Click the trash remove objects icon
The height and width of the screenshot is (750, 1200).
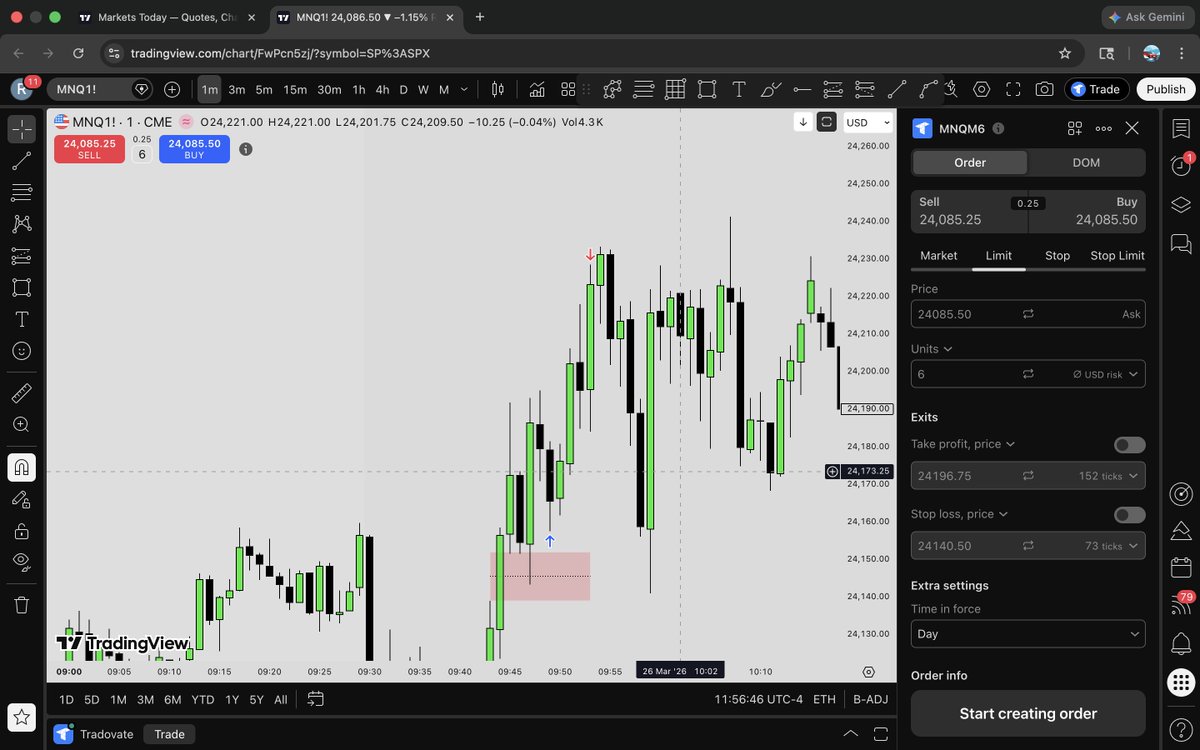tap(21, 605)
